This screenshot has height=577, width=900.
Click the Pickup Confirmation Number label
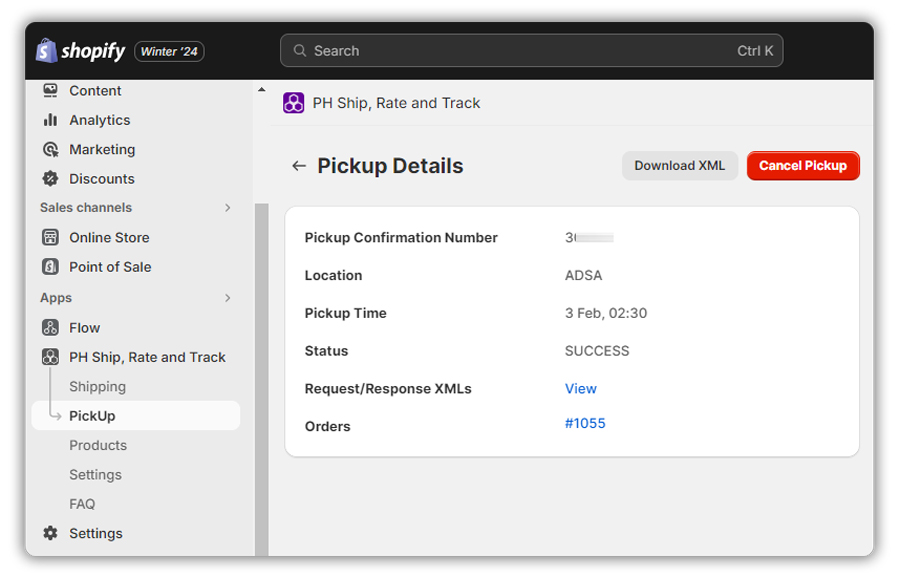pos(401,237)
